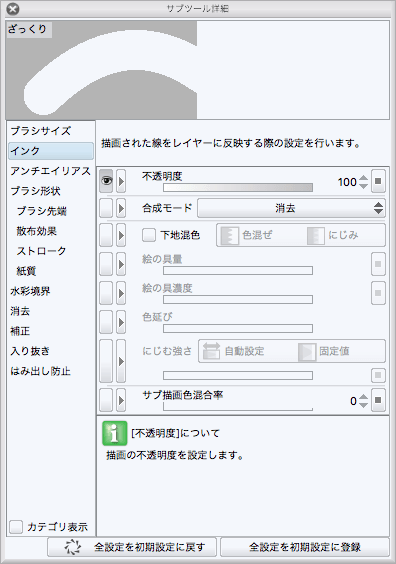Click the ざっくり brush stroke preview
The width and height of the screenshot is (396, 564).
[x=197, y=70]
